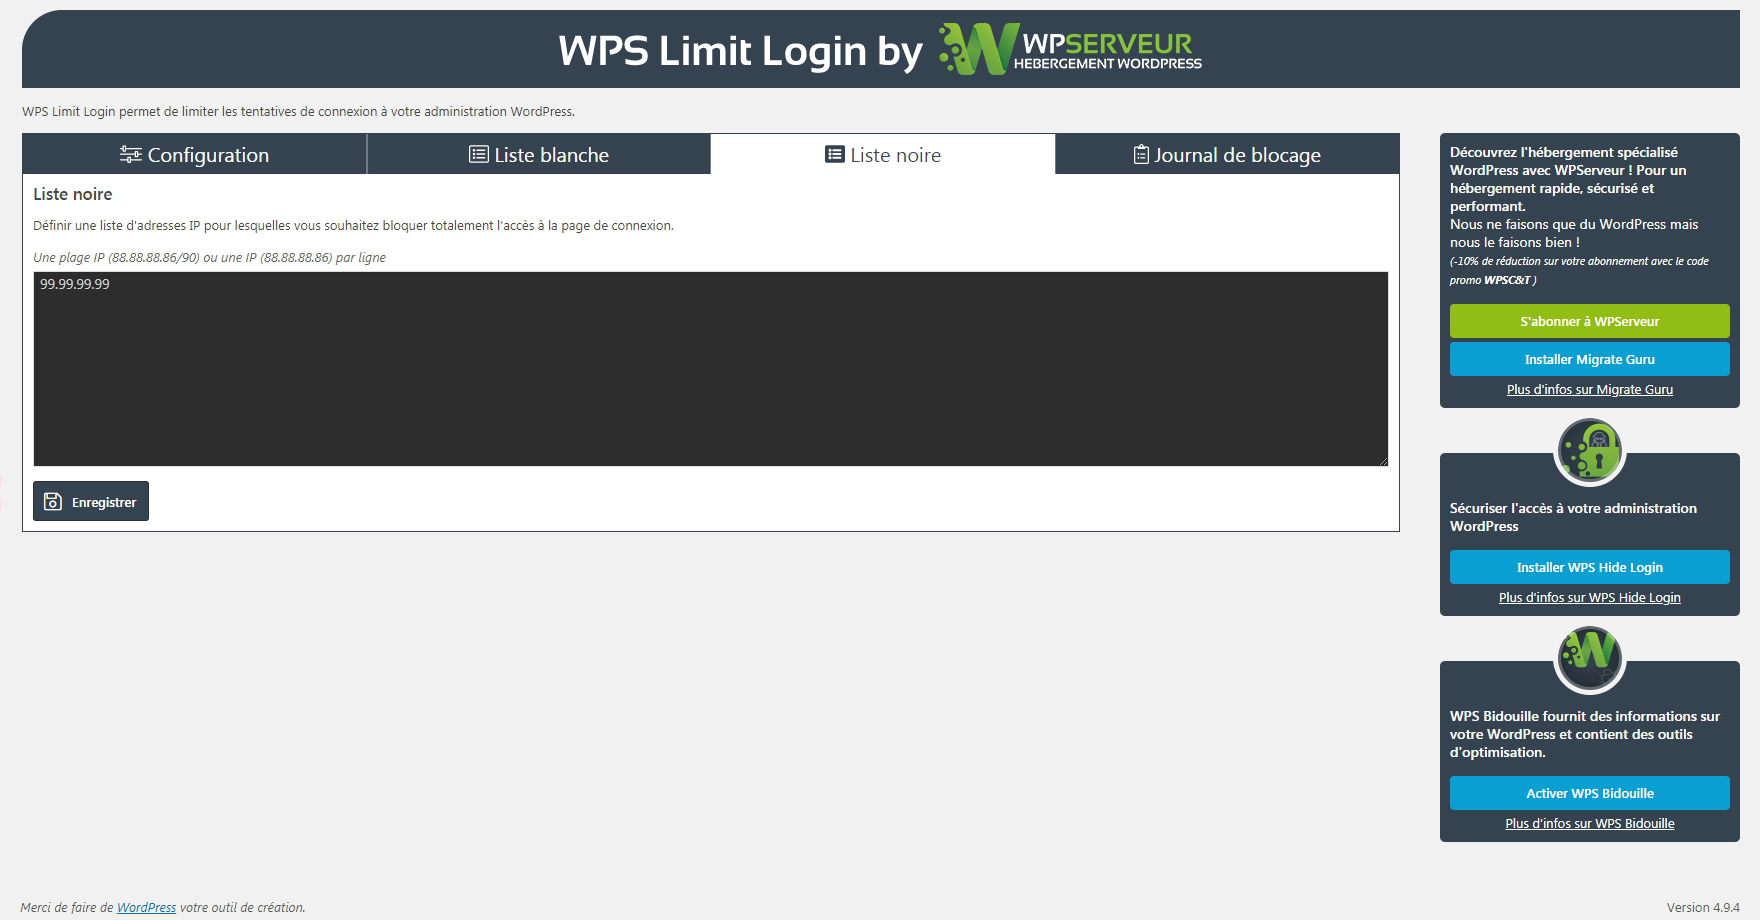Click the 'Une plage IP' hint line

point(209,258)
